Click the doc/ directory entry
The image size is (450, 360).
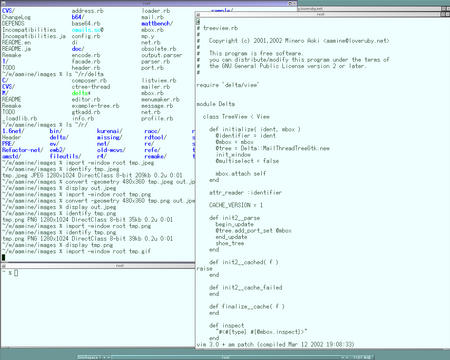[x=78, y=49]
